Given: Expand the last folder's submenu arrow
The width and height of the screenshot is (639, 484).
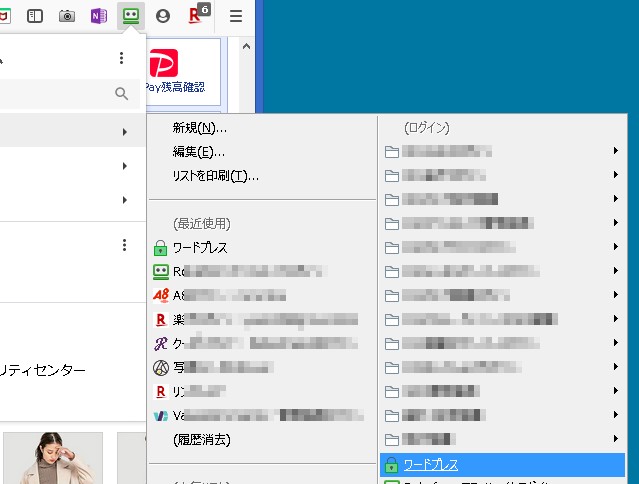Looking at the screenshot, I should point(616,438).
